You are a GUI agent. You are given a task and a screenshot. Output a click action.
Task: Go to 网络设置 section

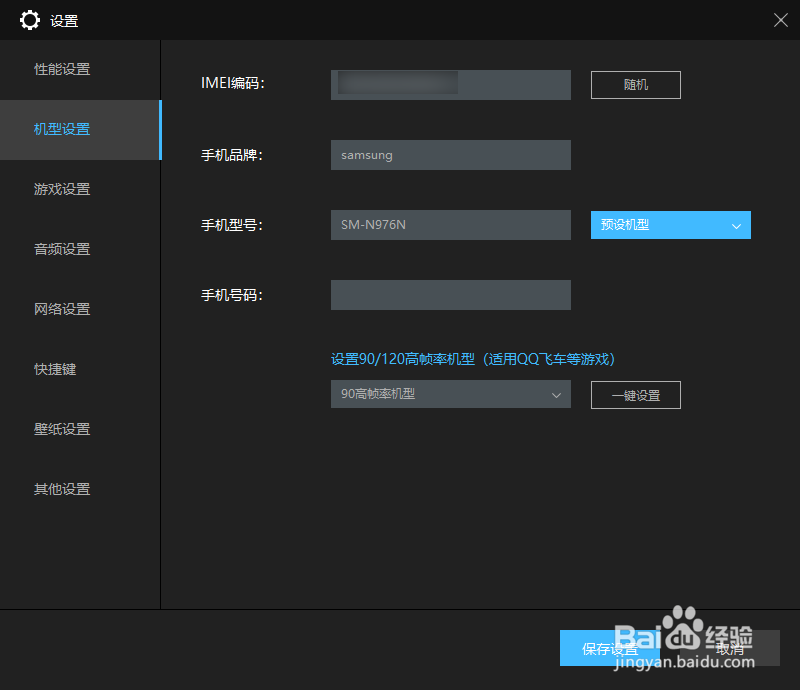coord(80,309)
